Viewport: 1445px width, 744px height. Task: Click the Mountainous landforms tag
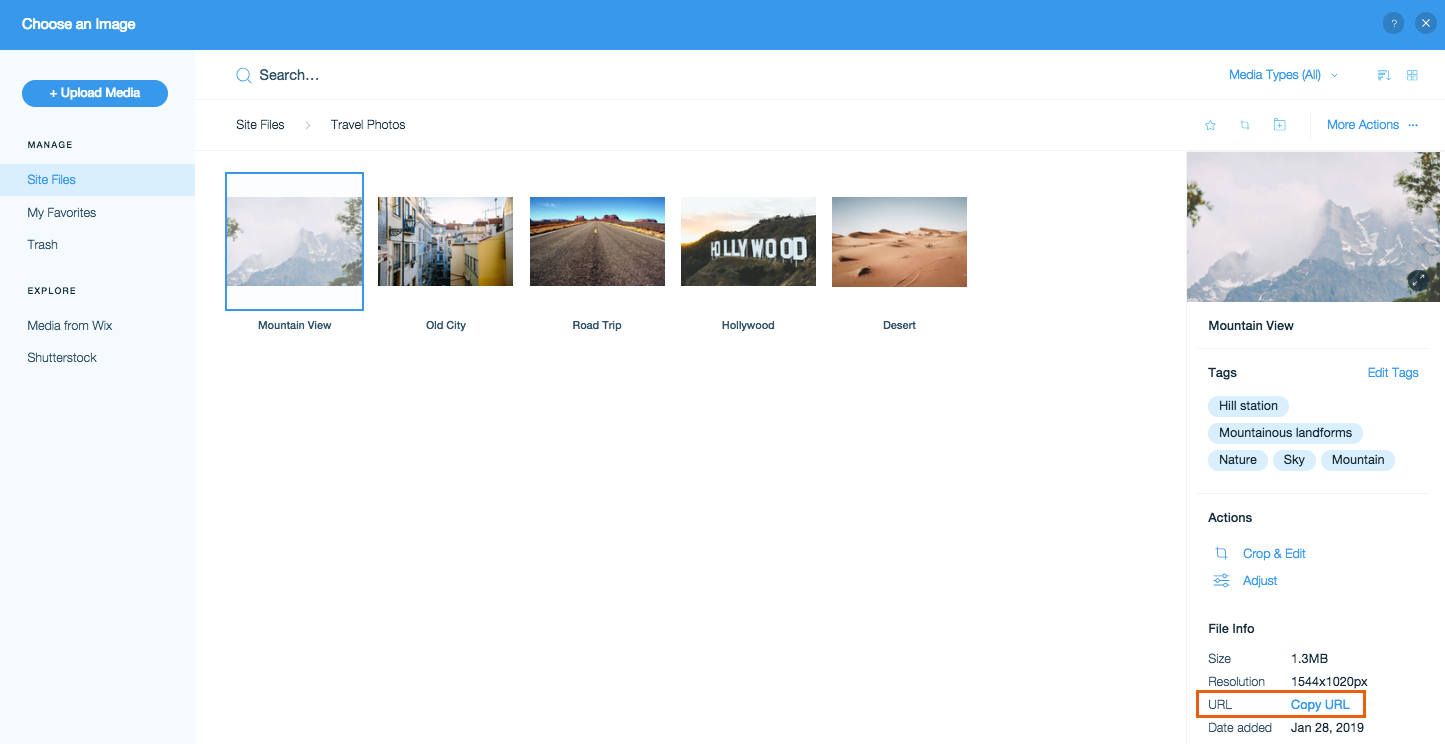pyautogui.click(x=1285, y=433)
